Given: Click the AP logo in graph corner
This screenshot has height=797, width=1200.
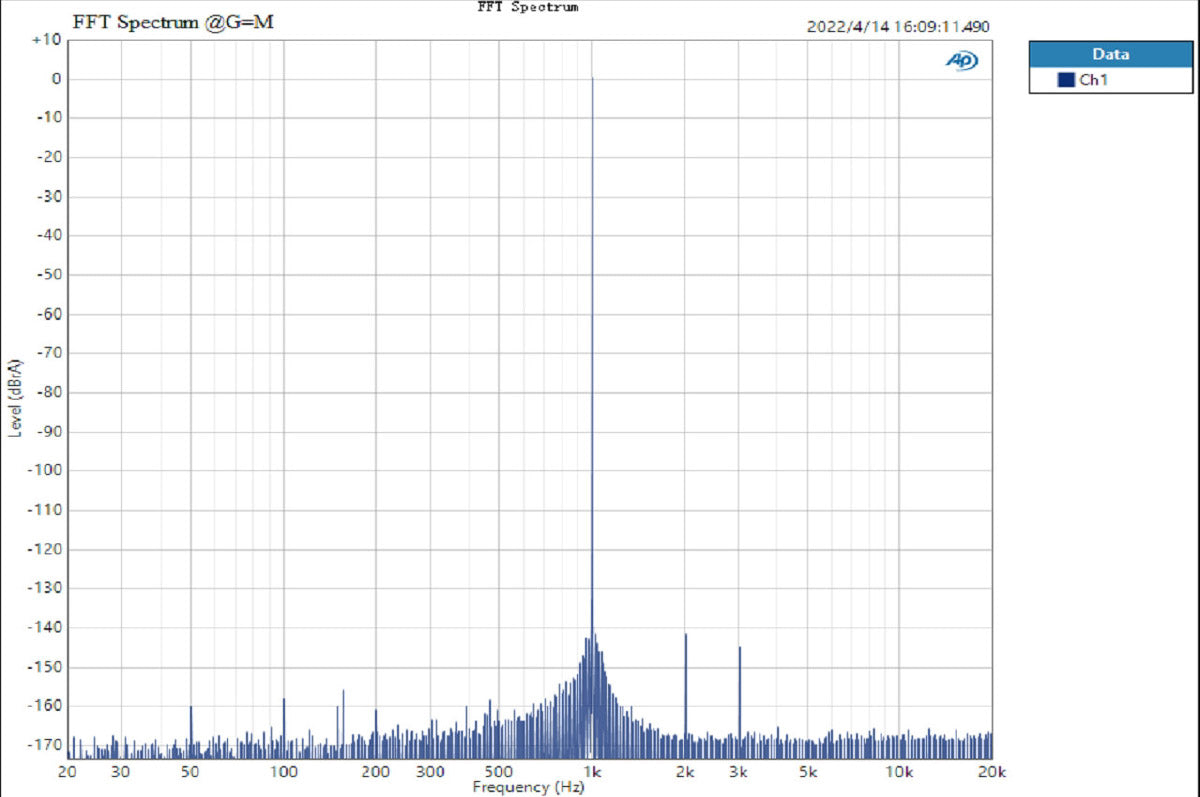Looking at the screenshot, I should tap(961, 61).
